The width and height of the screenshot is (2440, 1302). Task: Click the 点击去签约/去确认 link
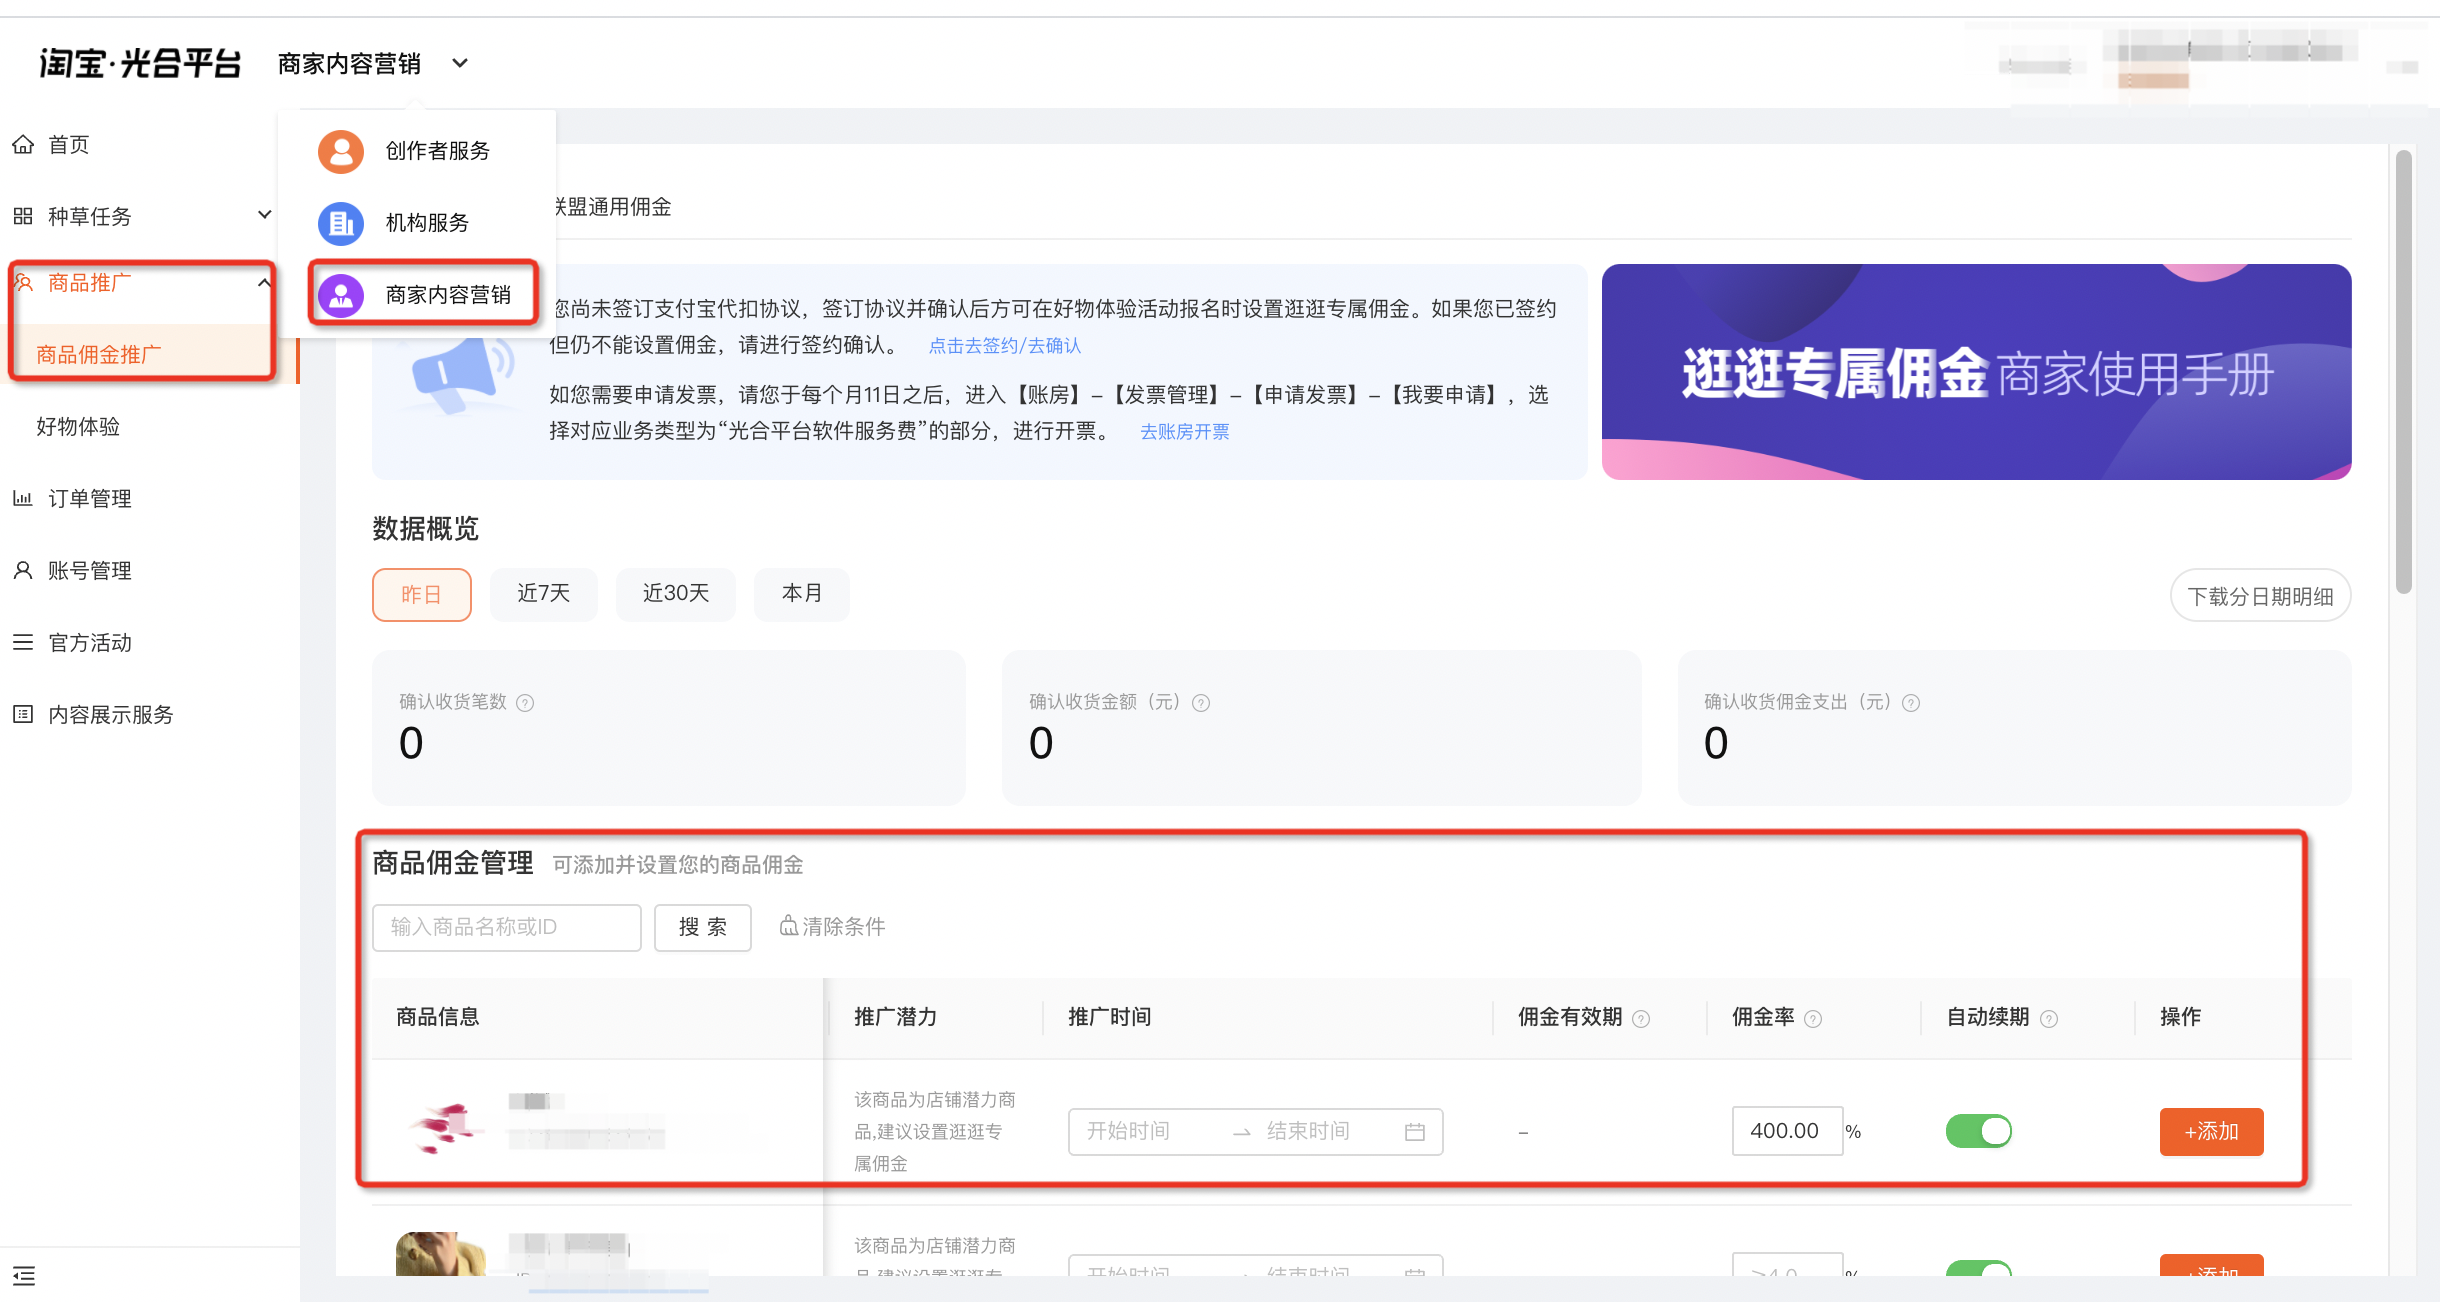pyautogui.click(x=1005, y=346)
